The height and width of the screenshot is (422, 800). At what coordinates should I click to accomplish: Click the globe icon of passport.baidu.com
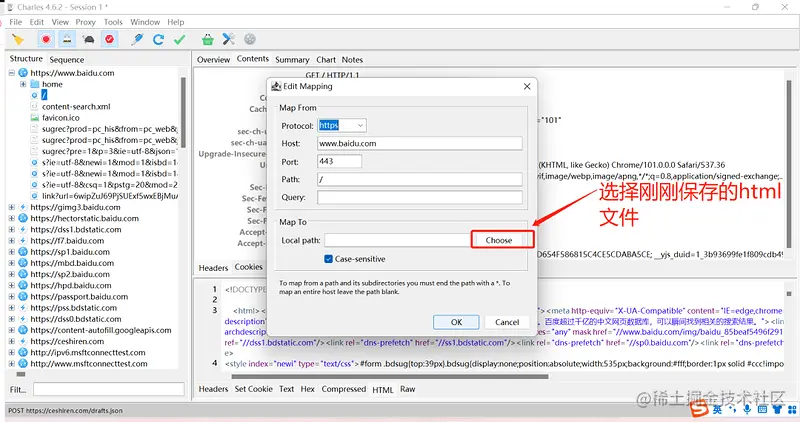(23, 296)
